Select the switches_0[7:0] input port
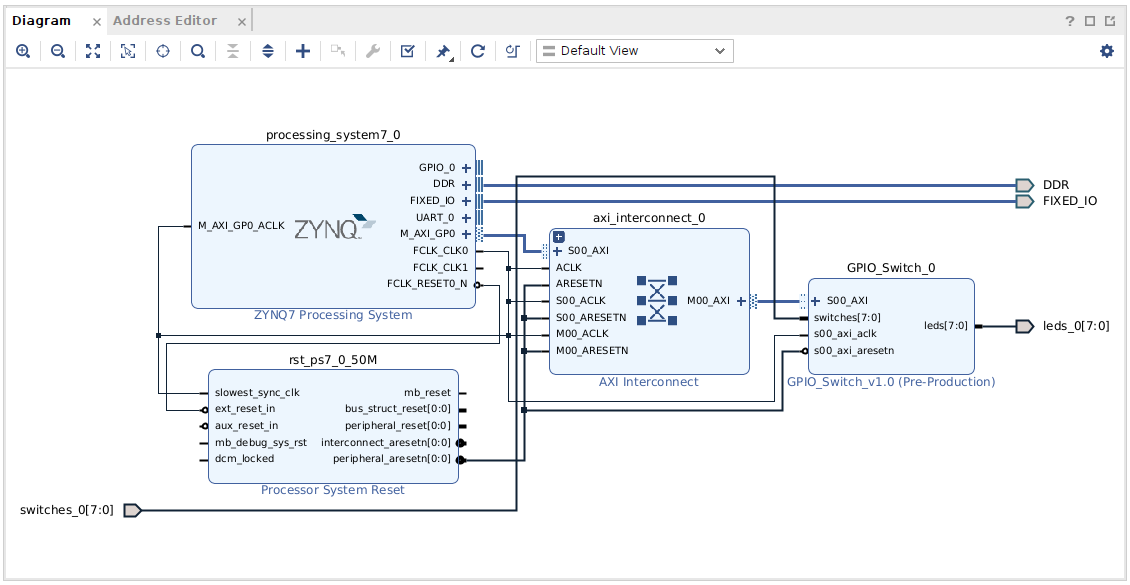 coord(132,511)
